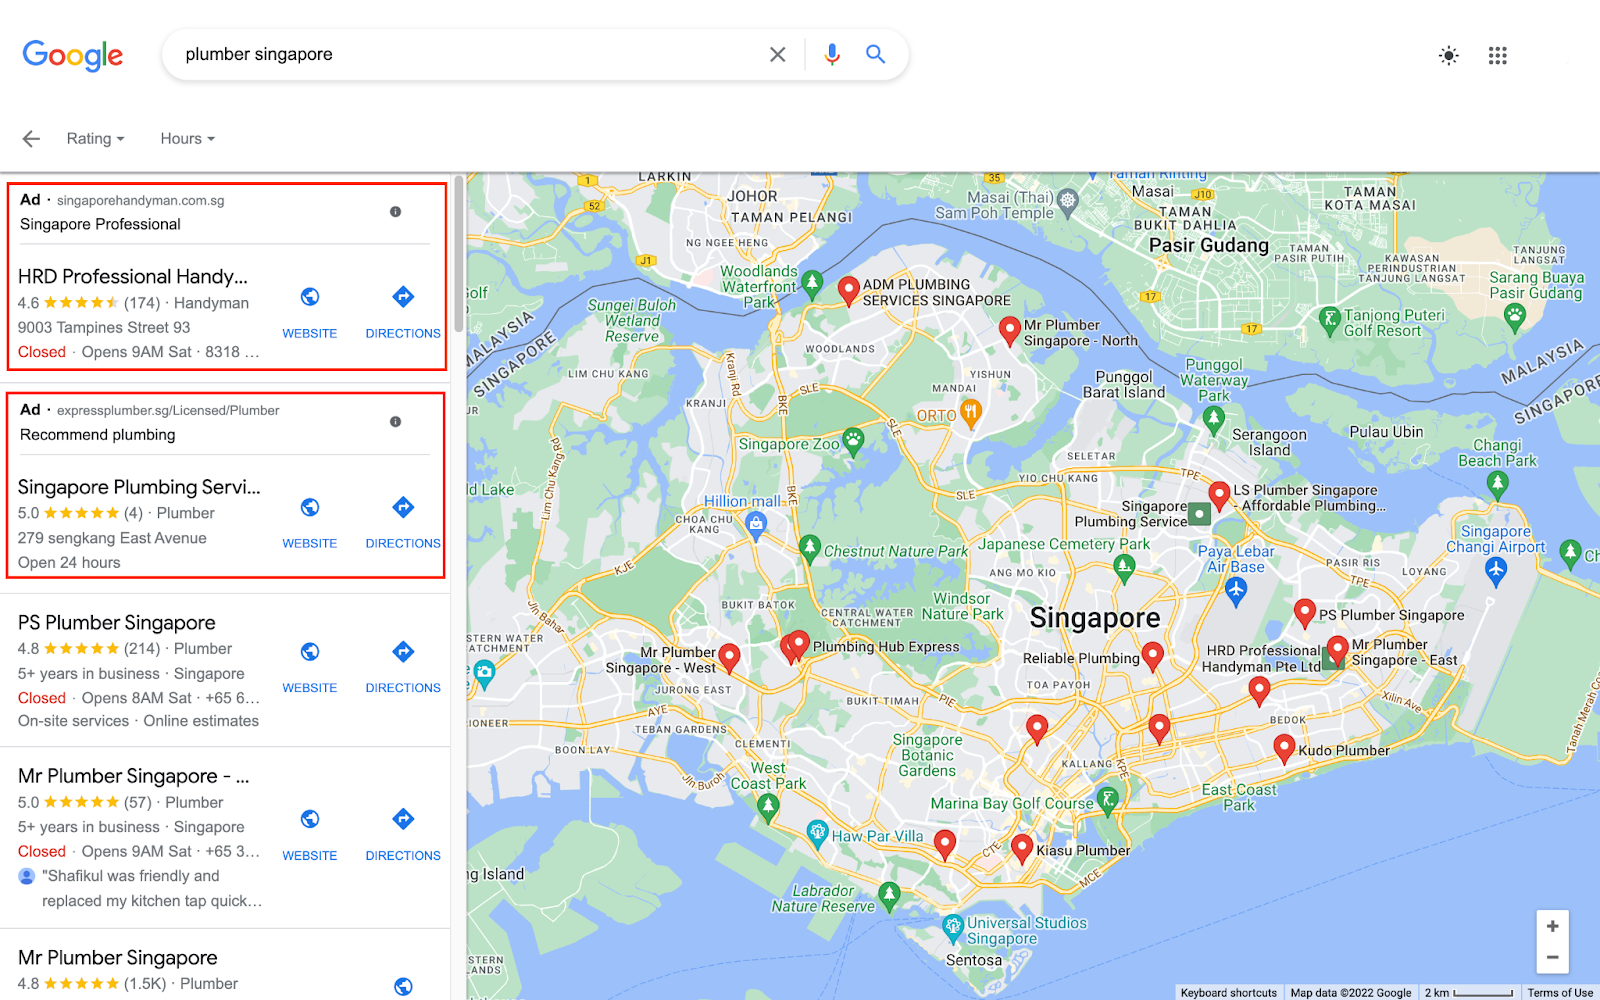Click the Singapore Zoo marker

[x=853, y=441]
